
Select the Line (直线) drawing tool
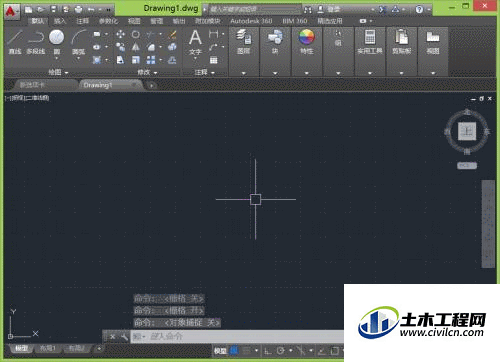(x=15, y=42)
